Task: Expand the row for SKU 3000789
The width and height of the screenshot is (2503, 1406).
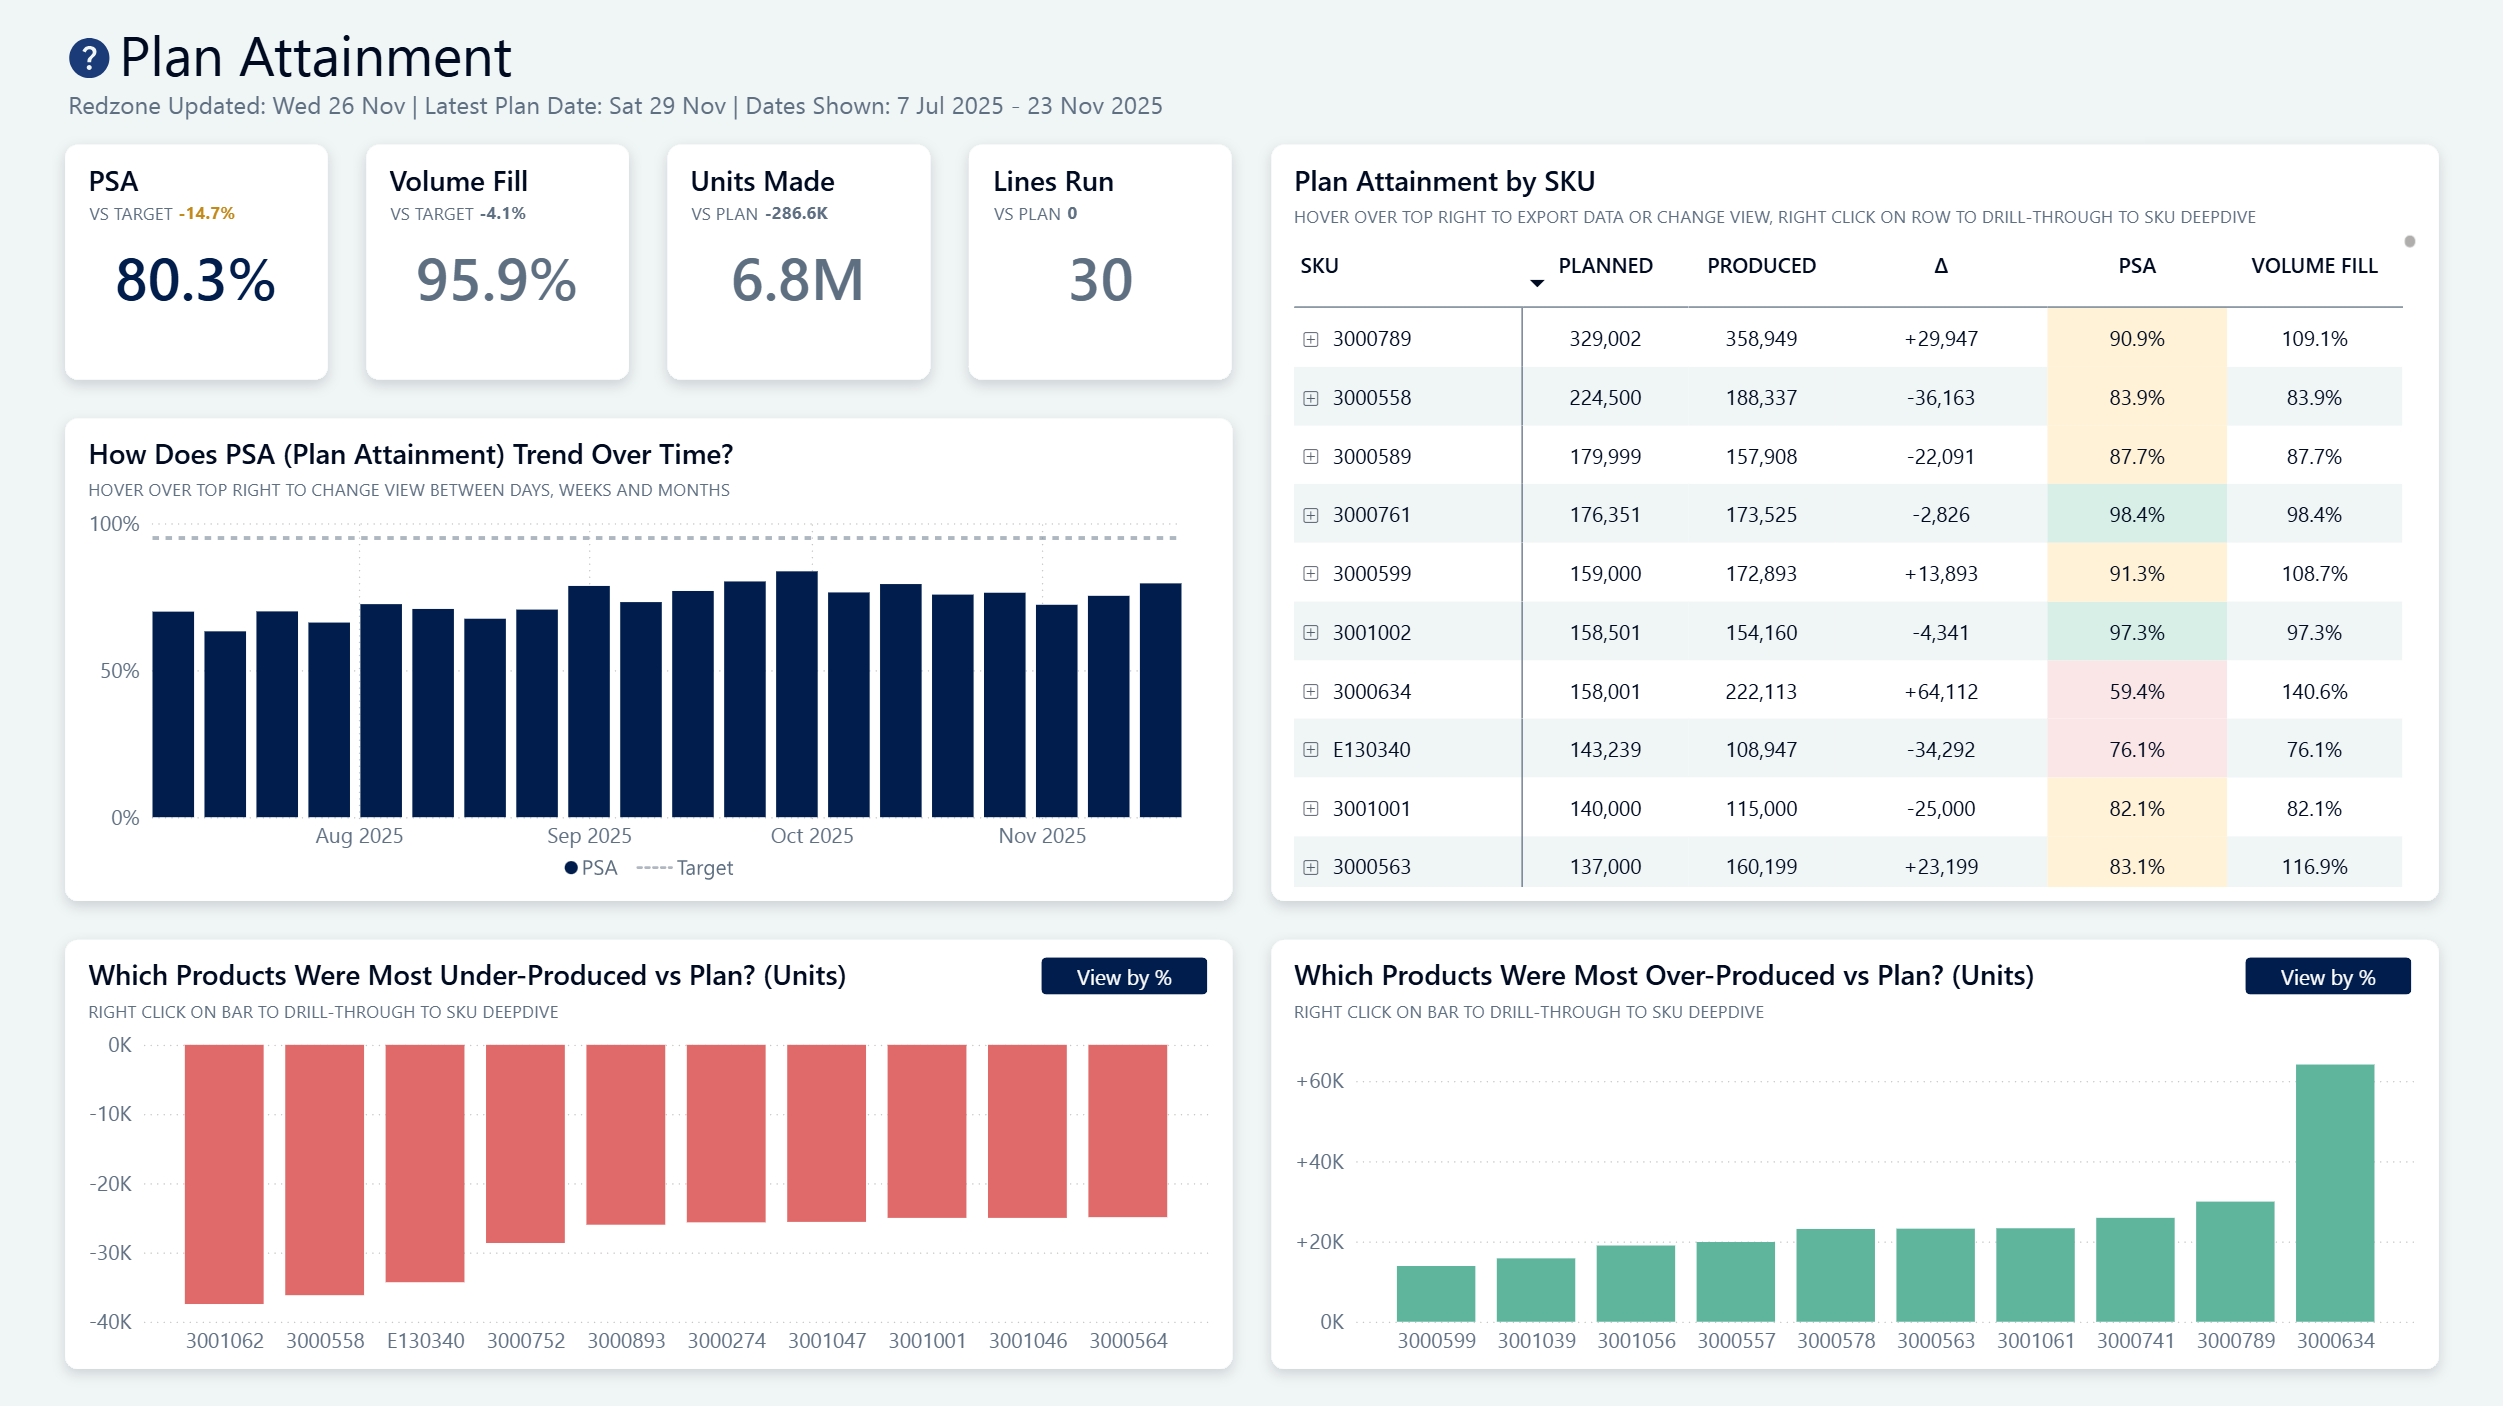Action: (1311, 338)
